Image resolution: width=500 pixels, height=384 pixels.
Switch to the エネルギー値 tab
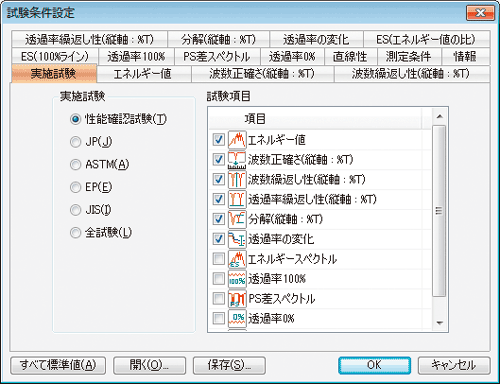coord(144,74)
